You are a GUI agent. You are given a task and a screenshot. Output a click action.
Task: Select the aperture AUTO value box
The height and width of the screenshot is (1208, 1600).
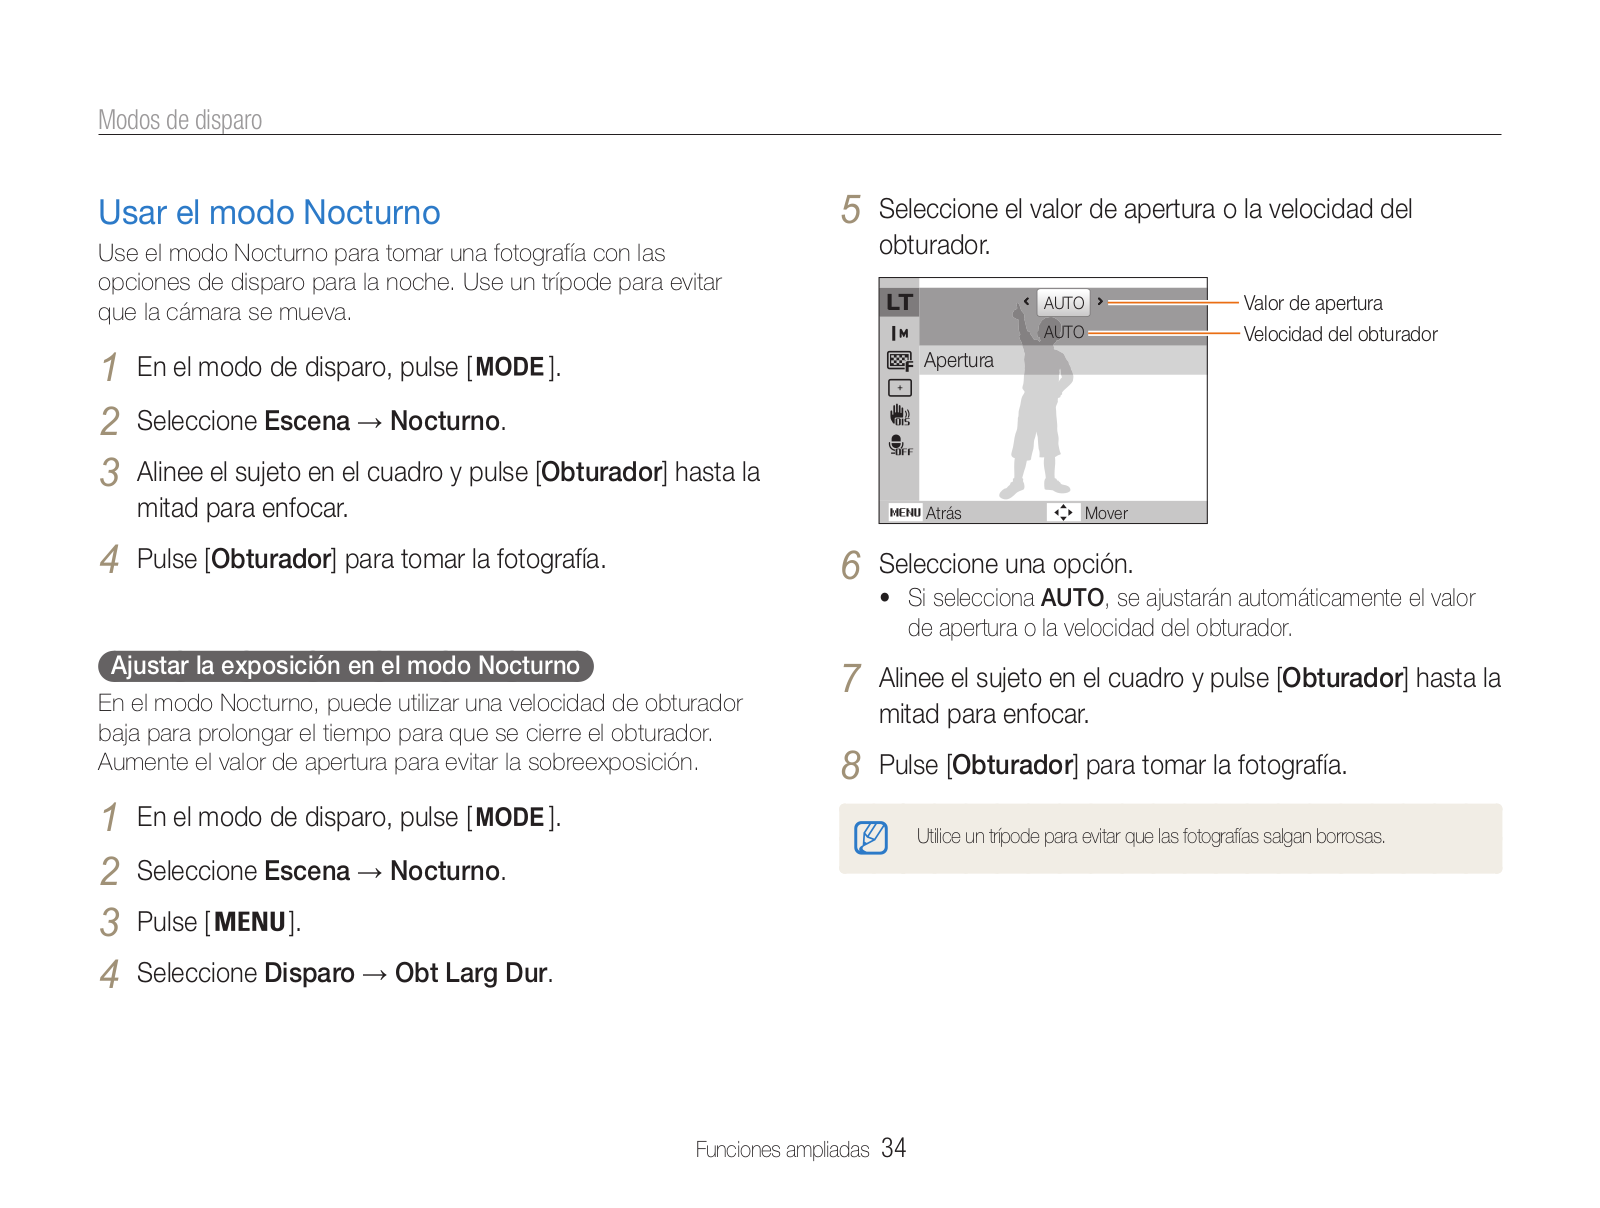pos(1063,303)
